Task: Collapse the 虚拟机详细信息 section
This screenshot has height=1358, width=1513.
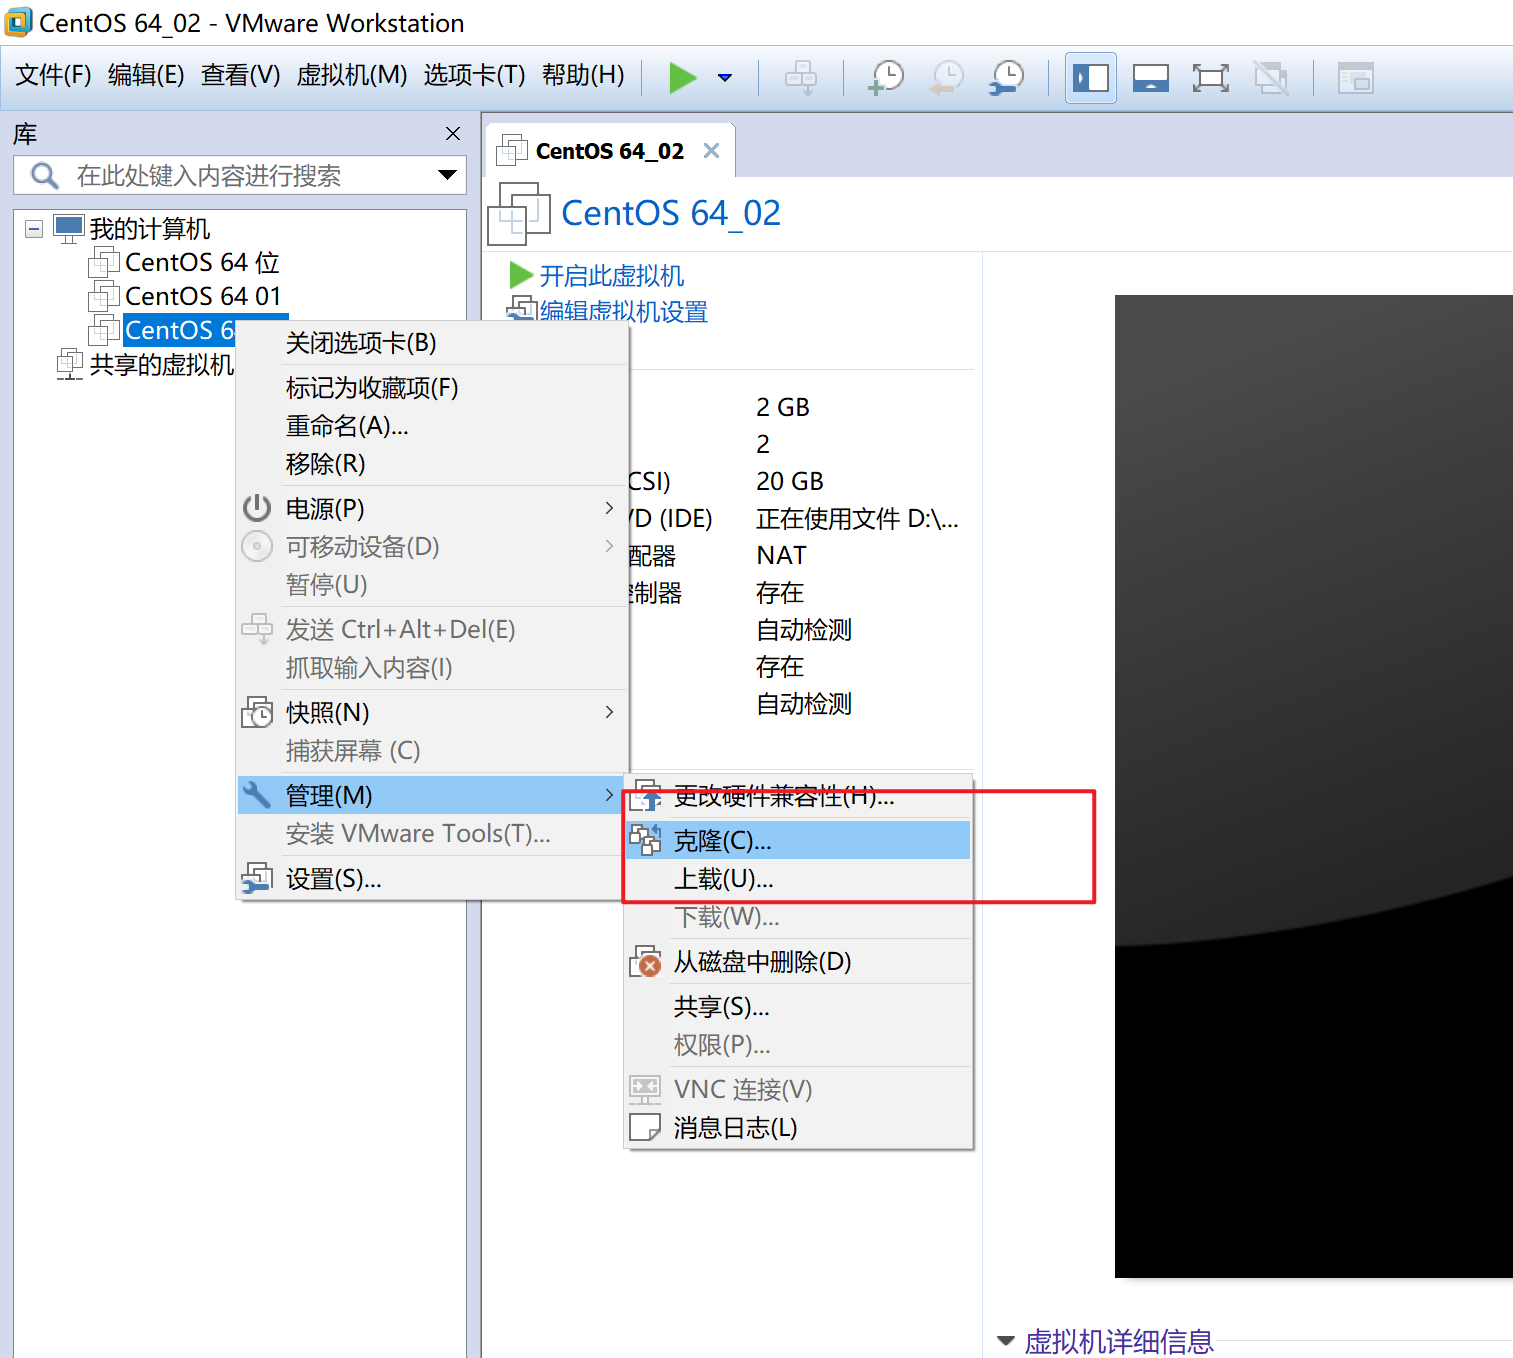Action: pos(1006,1341)
